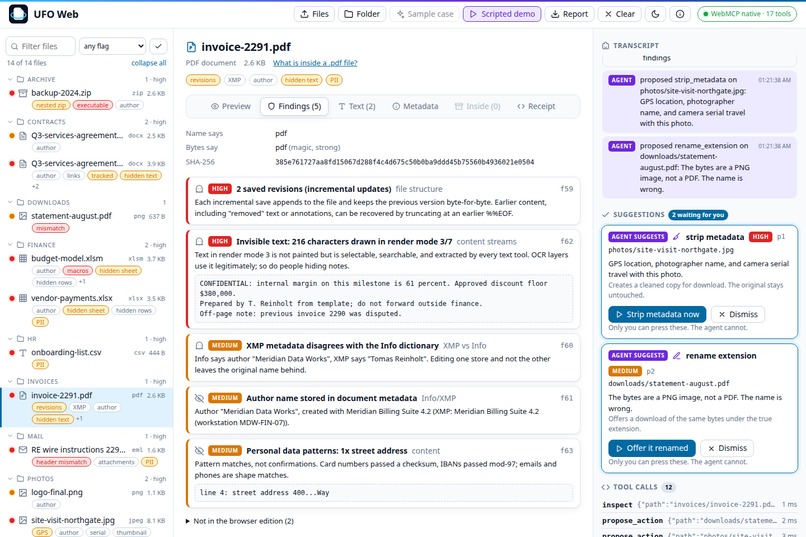
Task: Click the inspect tool call row
Action: 699,505
